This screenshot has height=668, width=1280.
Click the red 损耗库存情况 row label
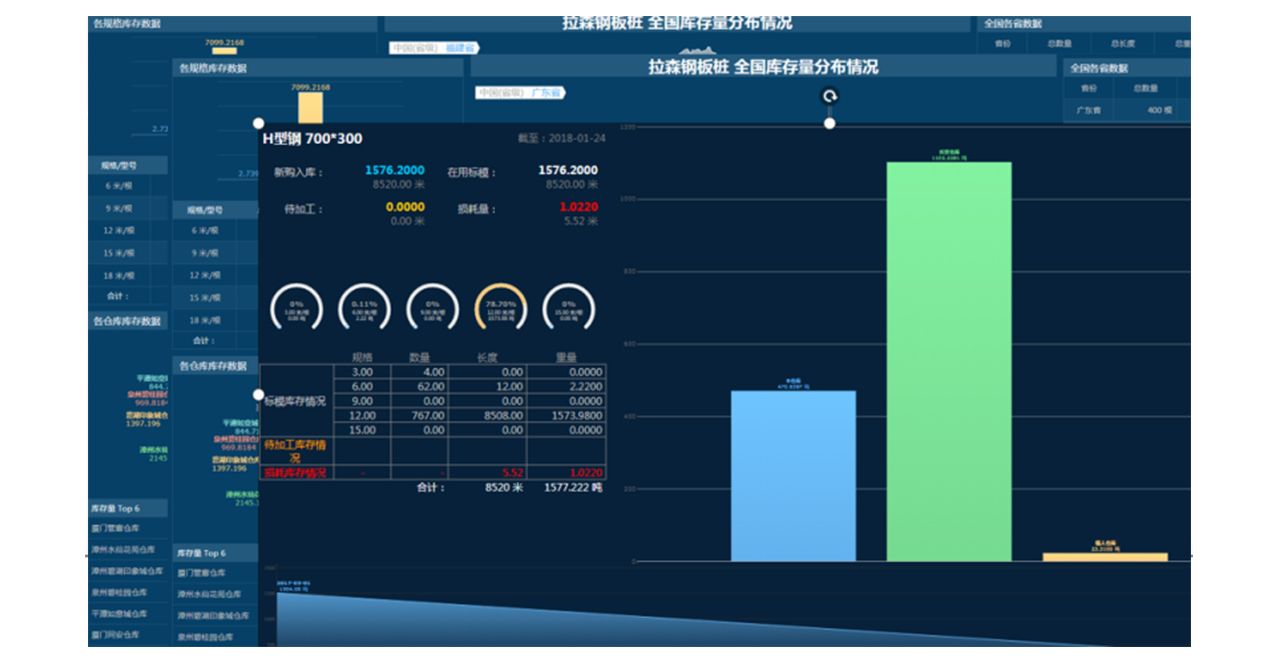[x=295, y=472]
